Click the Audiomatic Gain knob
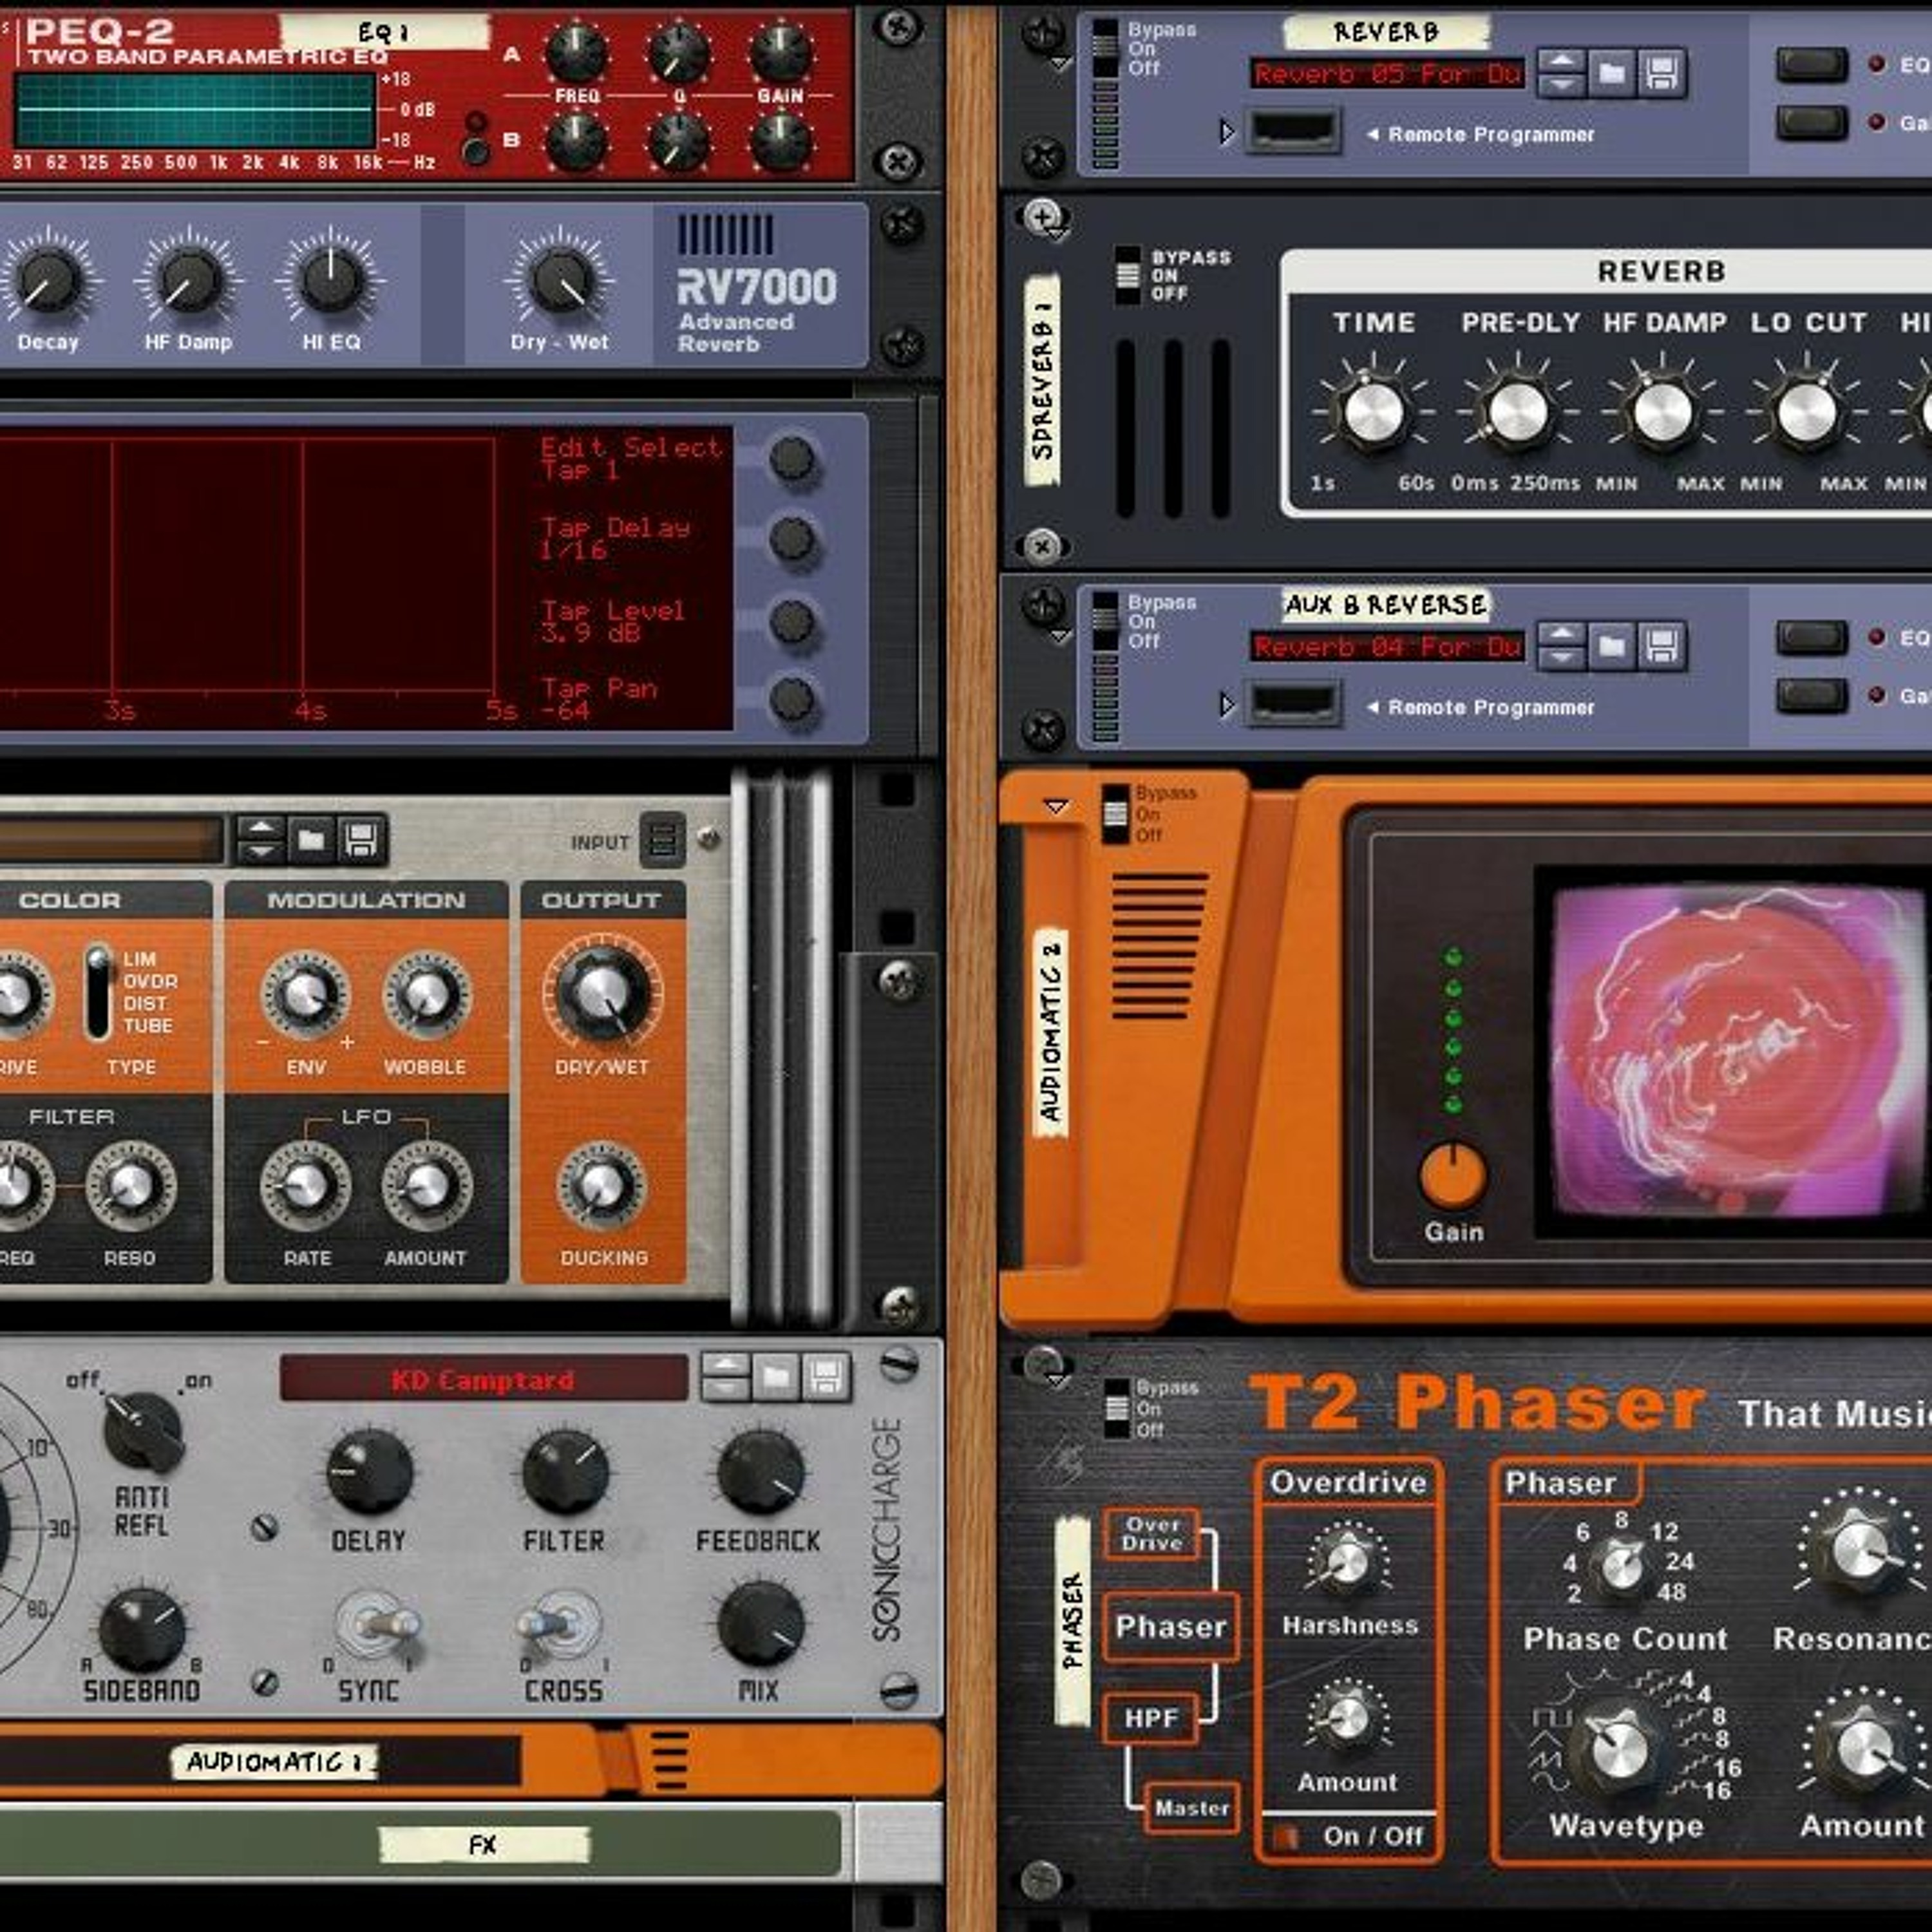 tap(1453, 1177)
